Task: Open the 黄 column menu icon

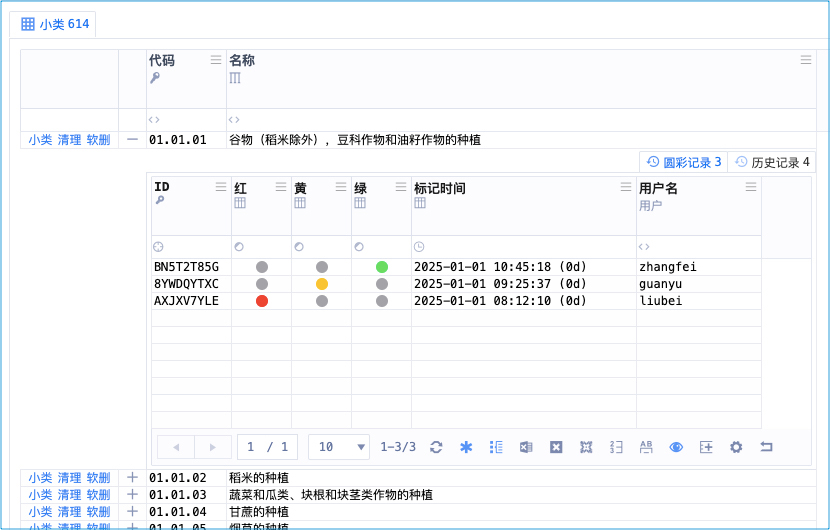Action: click(341, 186)
